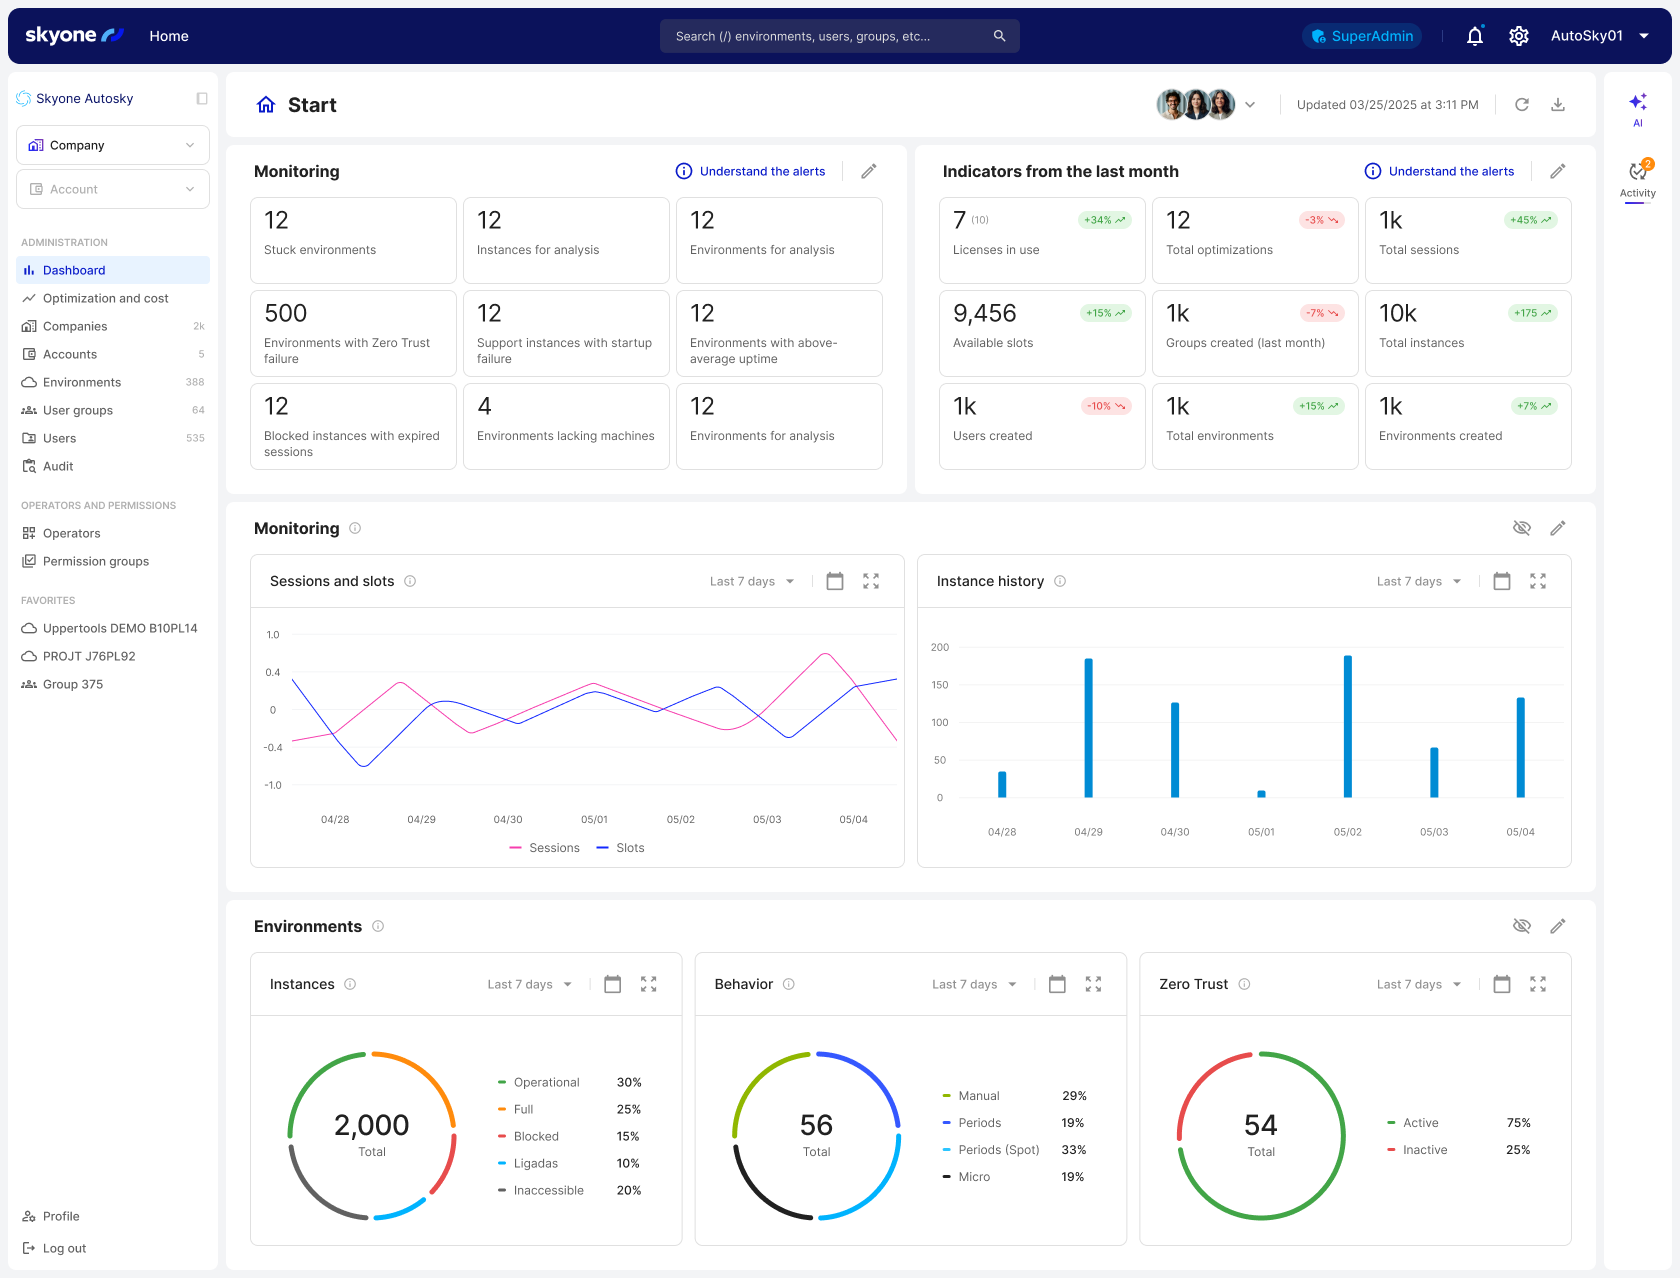Expand the Sessions and slots chart fullscreen
The width and height of the screenshot is (1680, 1278).
[x=871, y=581]
